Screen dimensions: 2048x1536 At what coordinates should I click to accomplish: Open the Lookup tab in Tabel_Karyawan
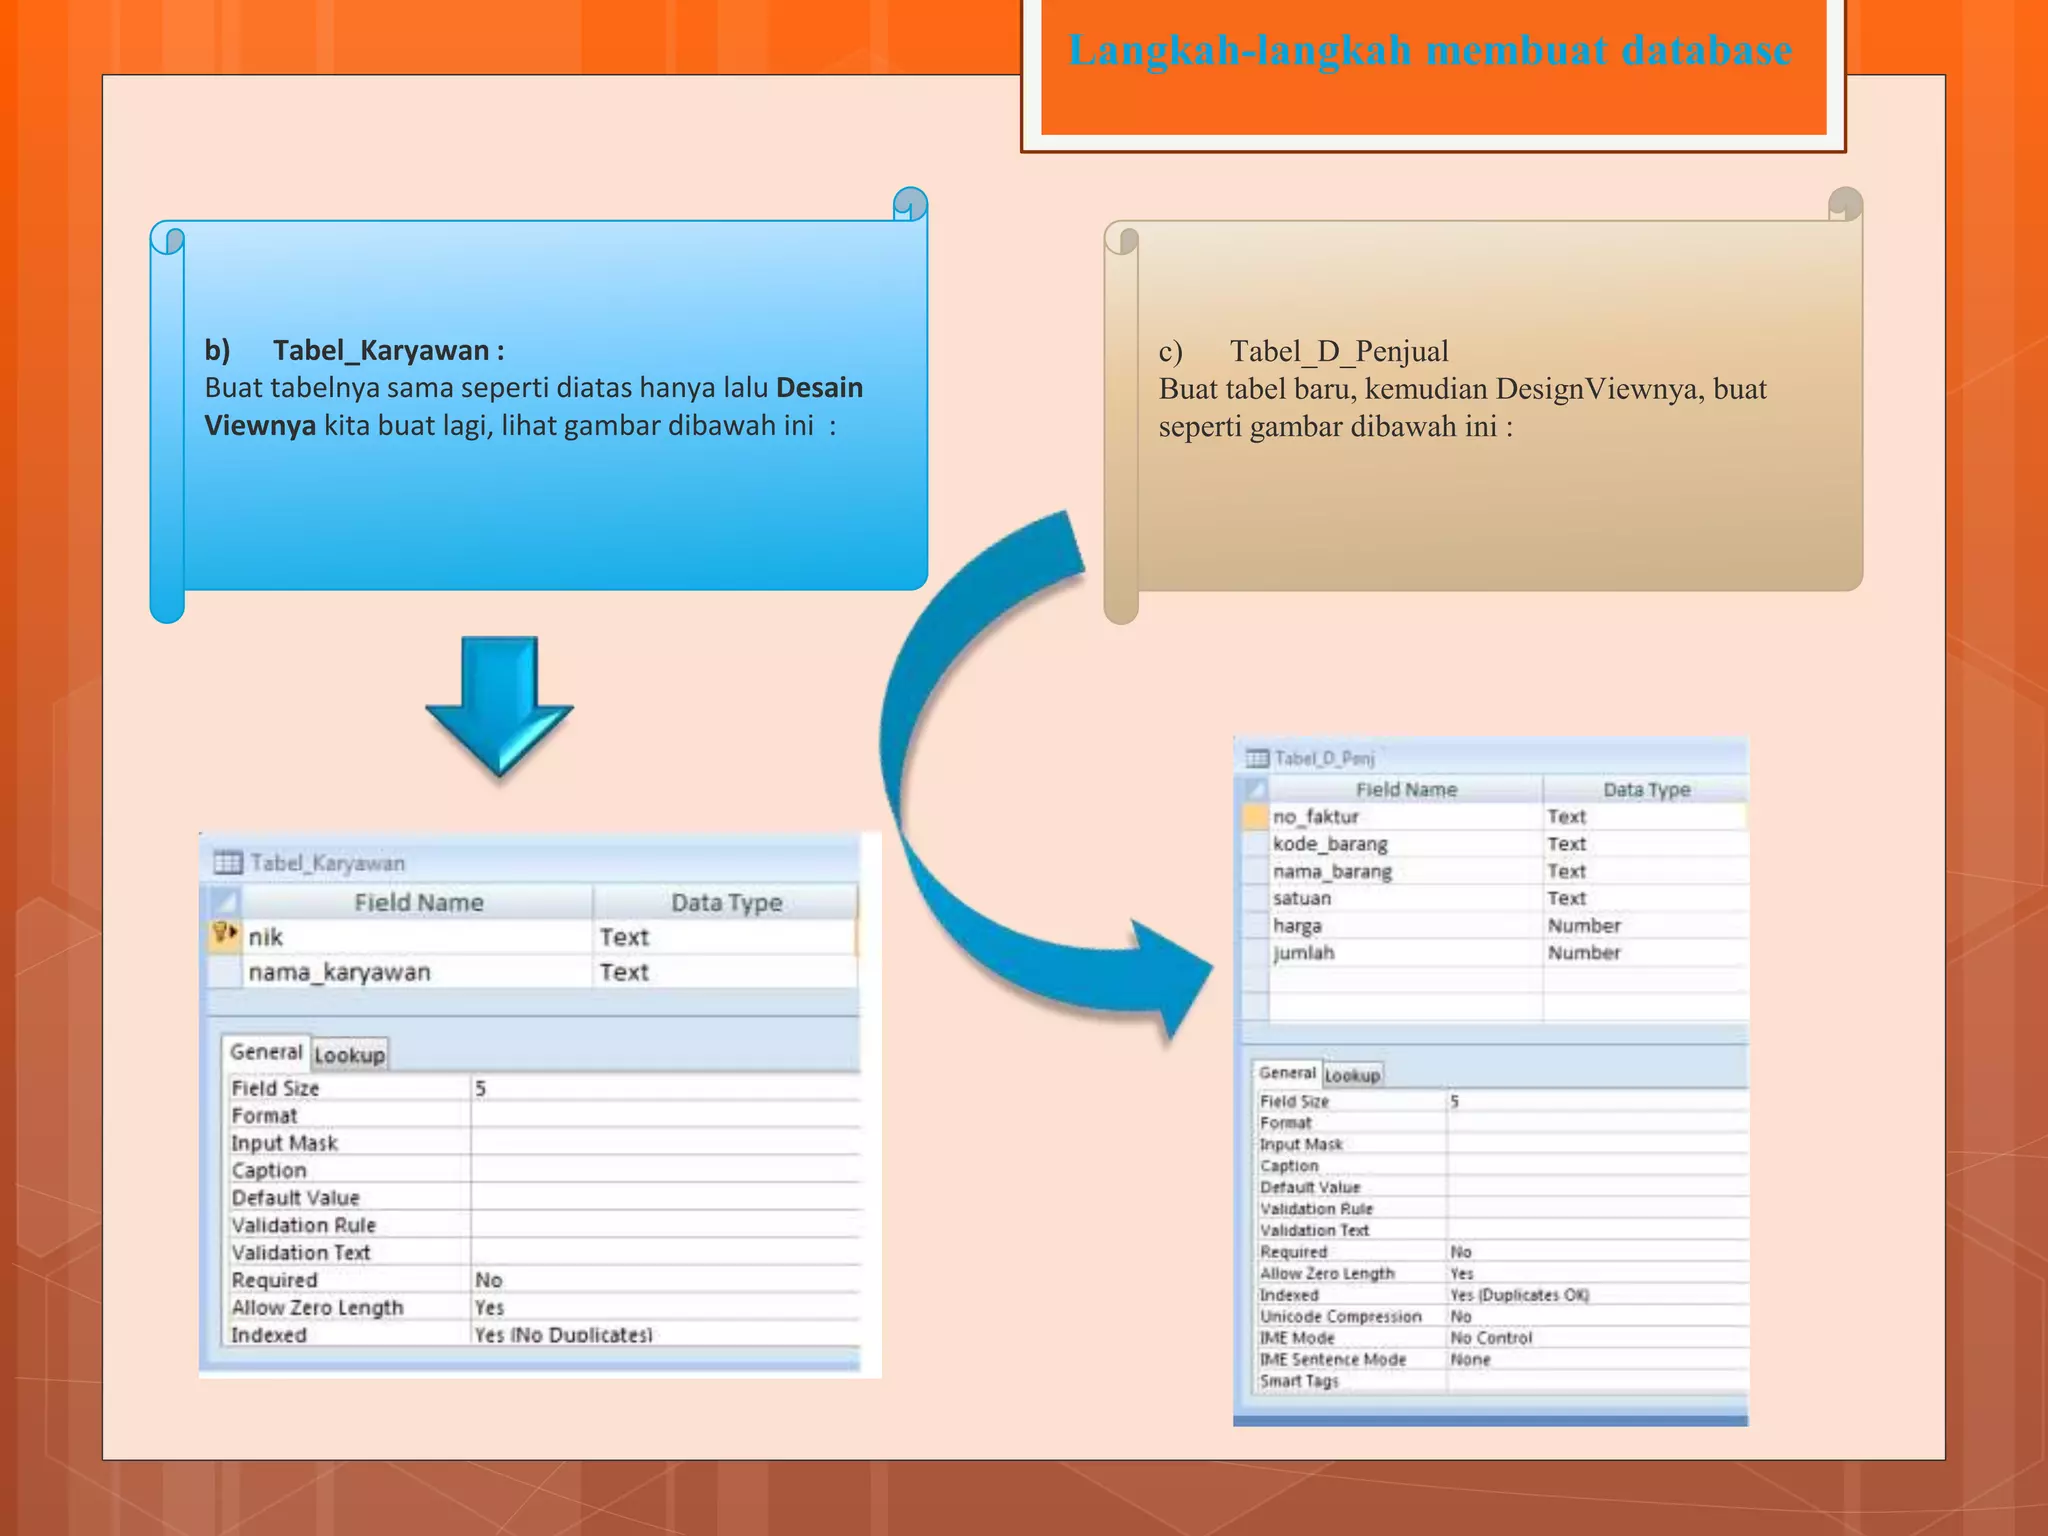(x=349, y=1055)
